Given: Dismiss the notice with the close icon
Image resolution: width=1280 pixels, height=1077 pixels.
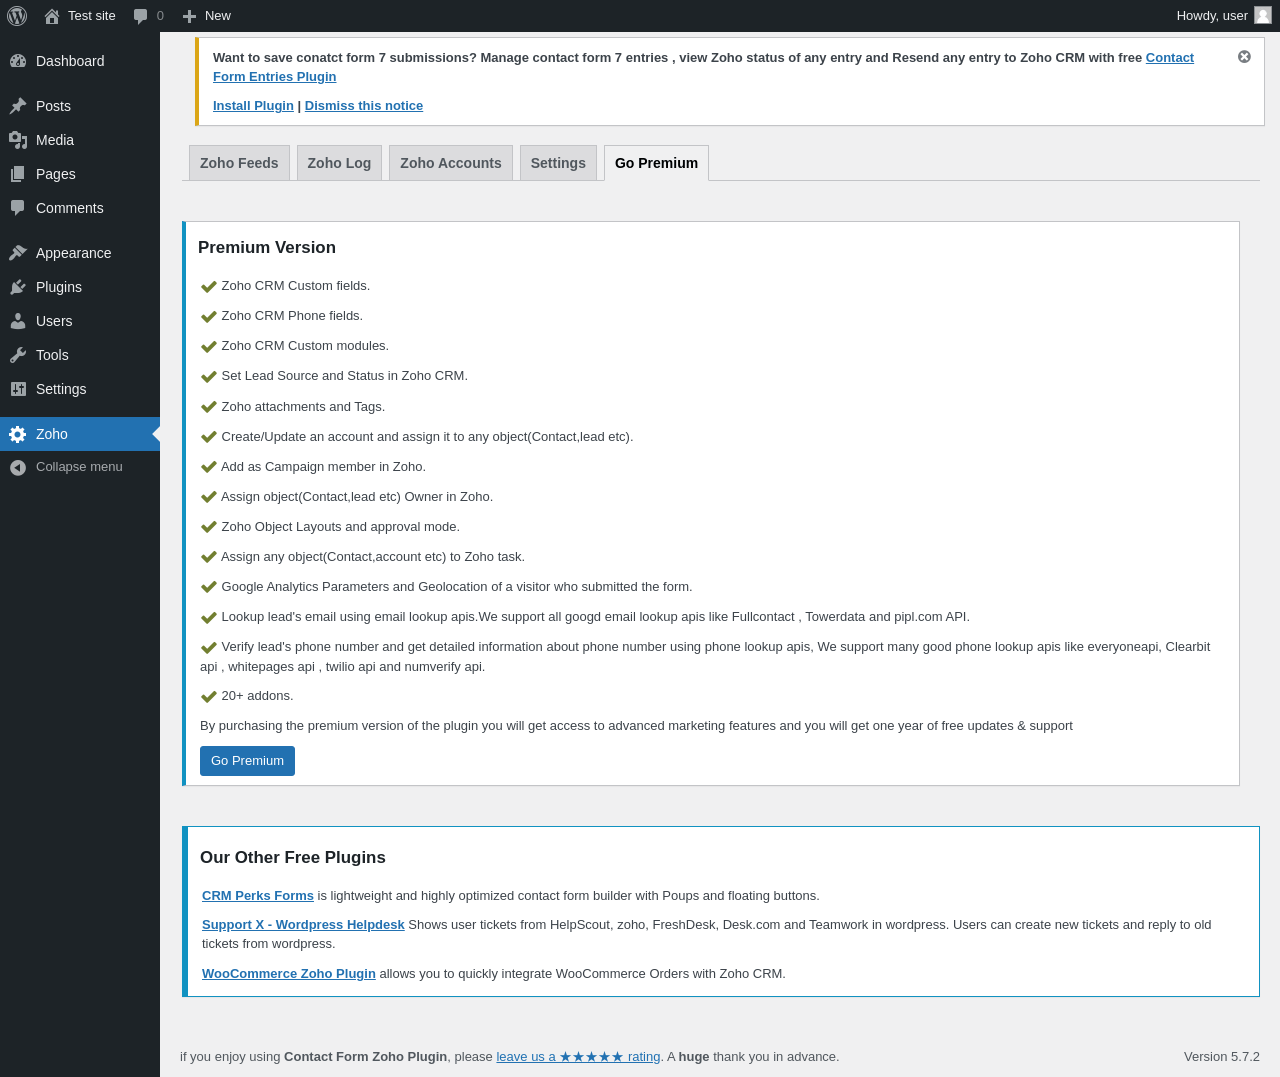Looking at the screenshot, I should [1244, 57].
